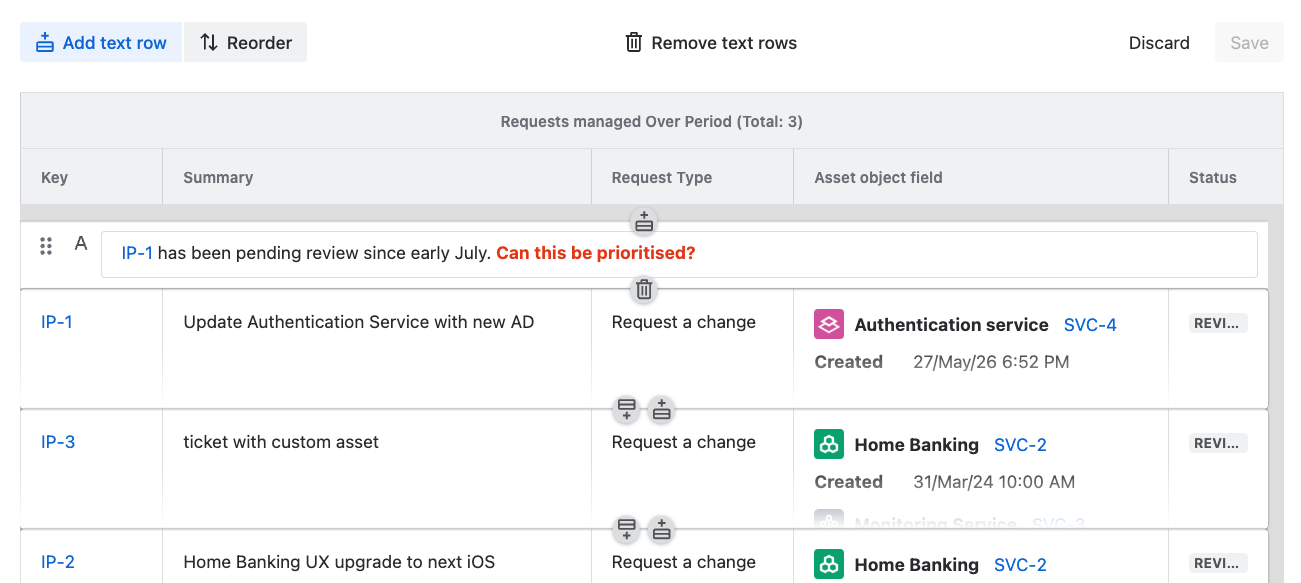Open the SVC-2 link in row IP-3

coord(1020,445)
